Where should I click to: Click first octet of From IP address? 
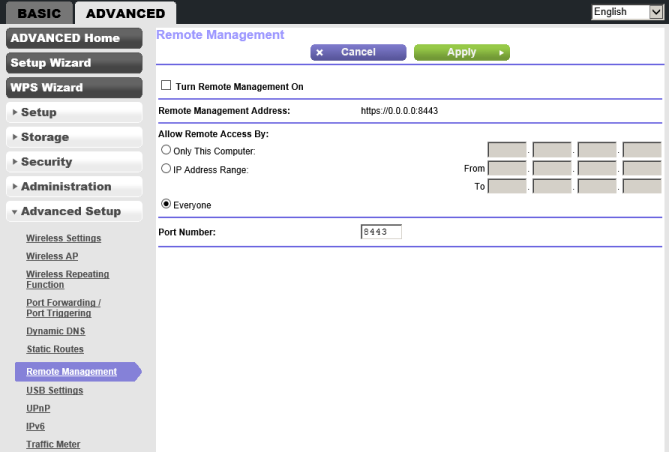click(x=507, y=168)
